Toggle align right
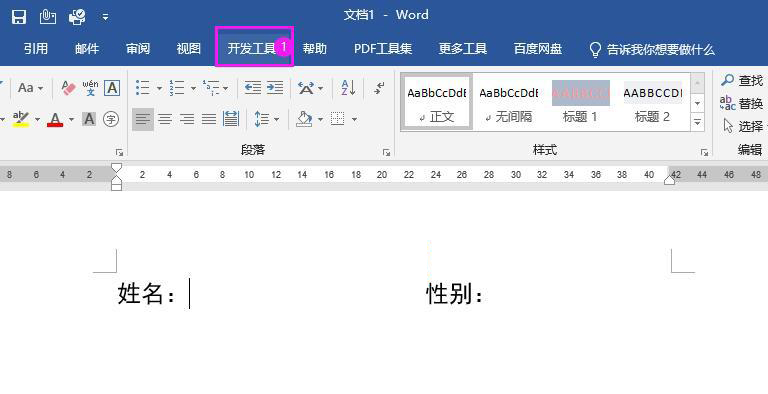This screenshot has width=768, height=394. (187, 119)
